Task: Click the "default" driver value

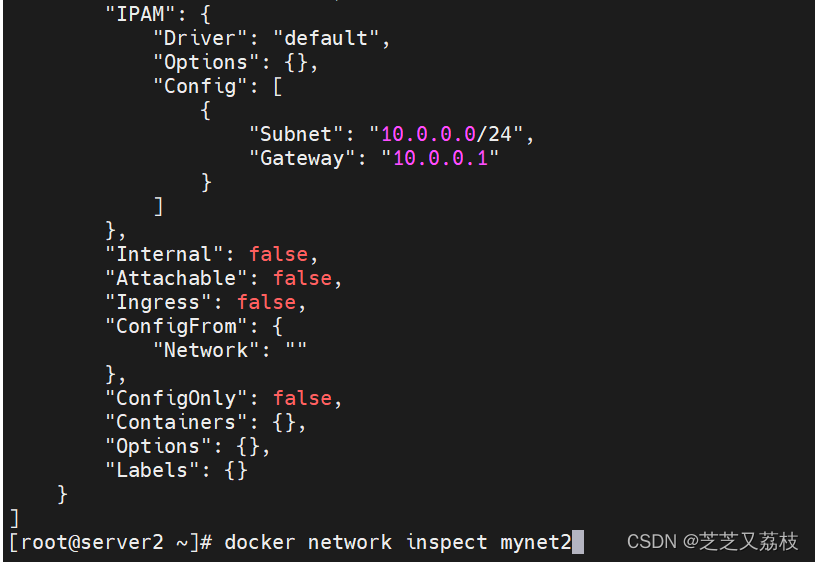Action: tap(325, 39)
